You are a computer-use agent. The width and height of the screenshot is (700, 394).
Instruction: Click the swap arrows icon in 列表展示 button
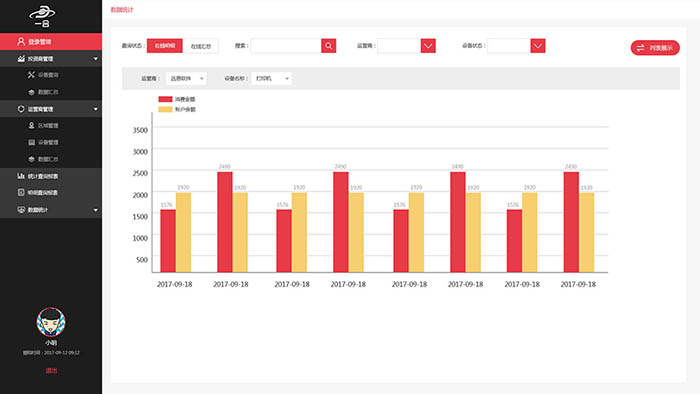[x=641, y=48]
